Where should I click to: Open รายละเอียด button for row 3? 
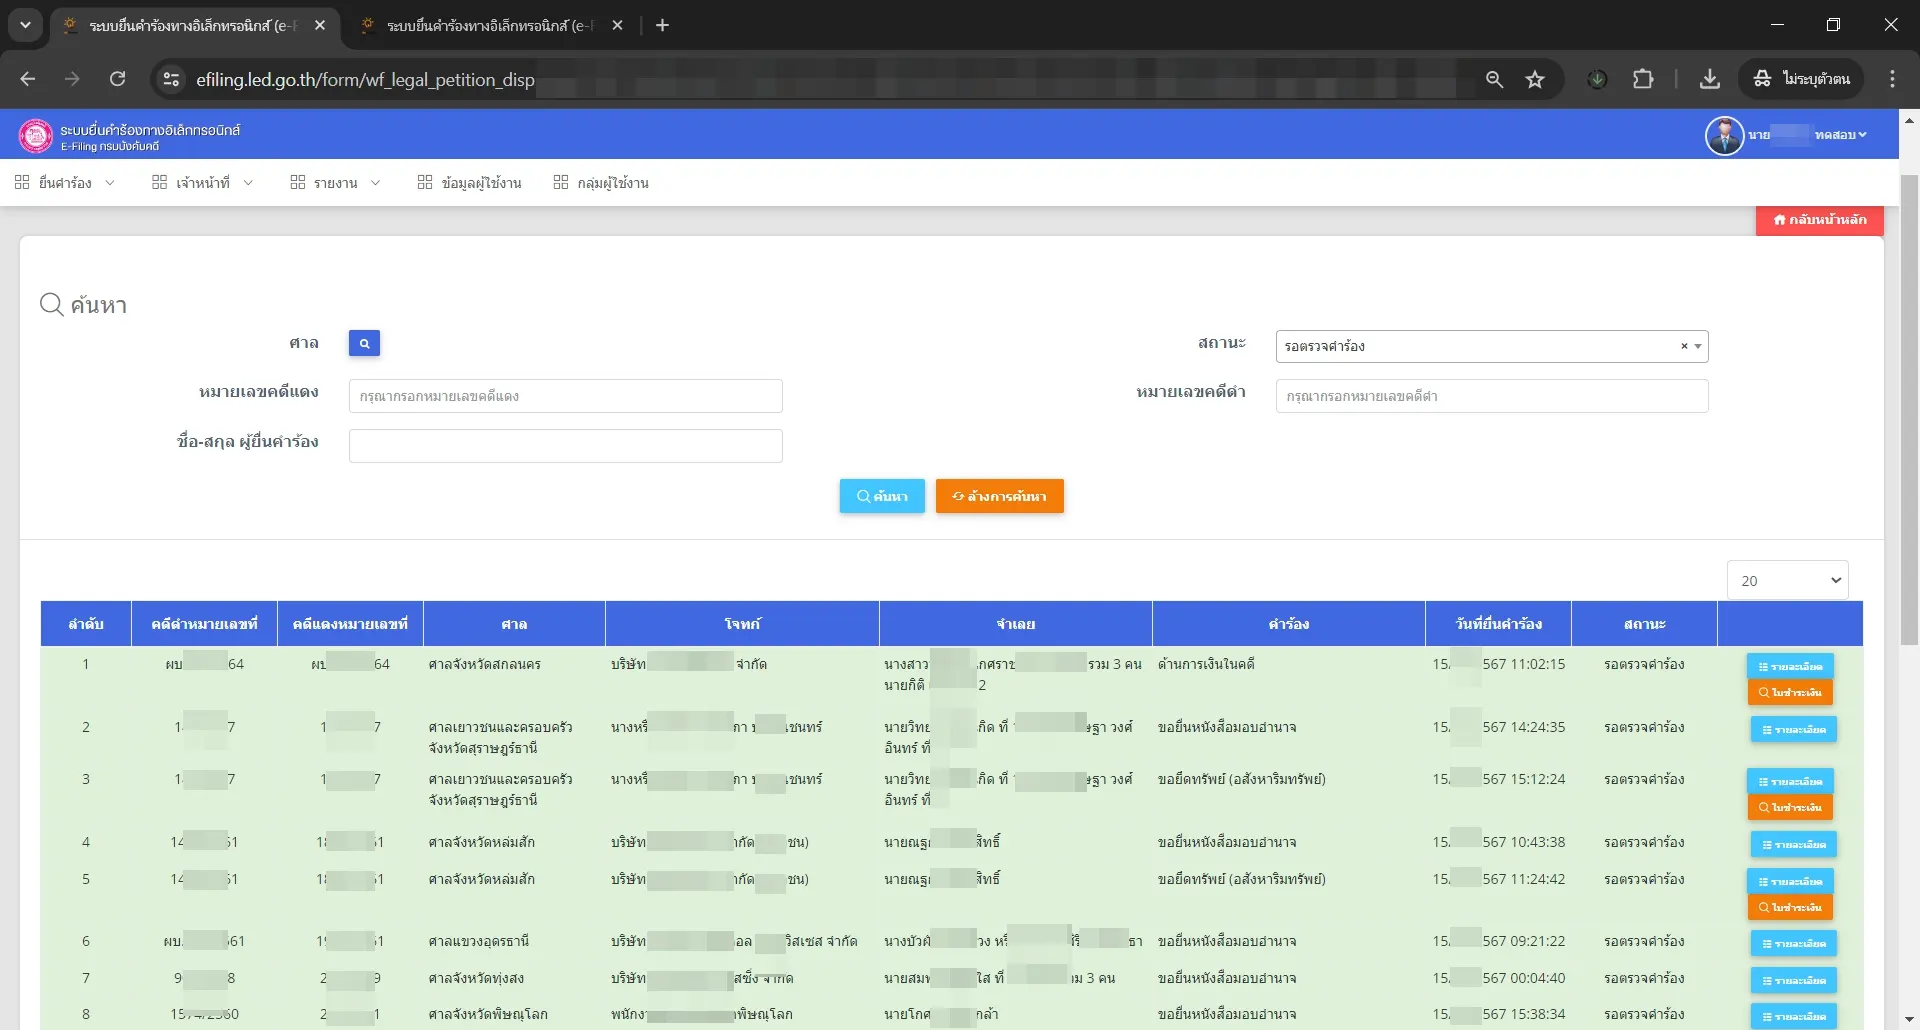tap(1790, 781)
